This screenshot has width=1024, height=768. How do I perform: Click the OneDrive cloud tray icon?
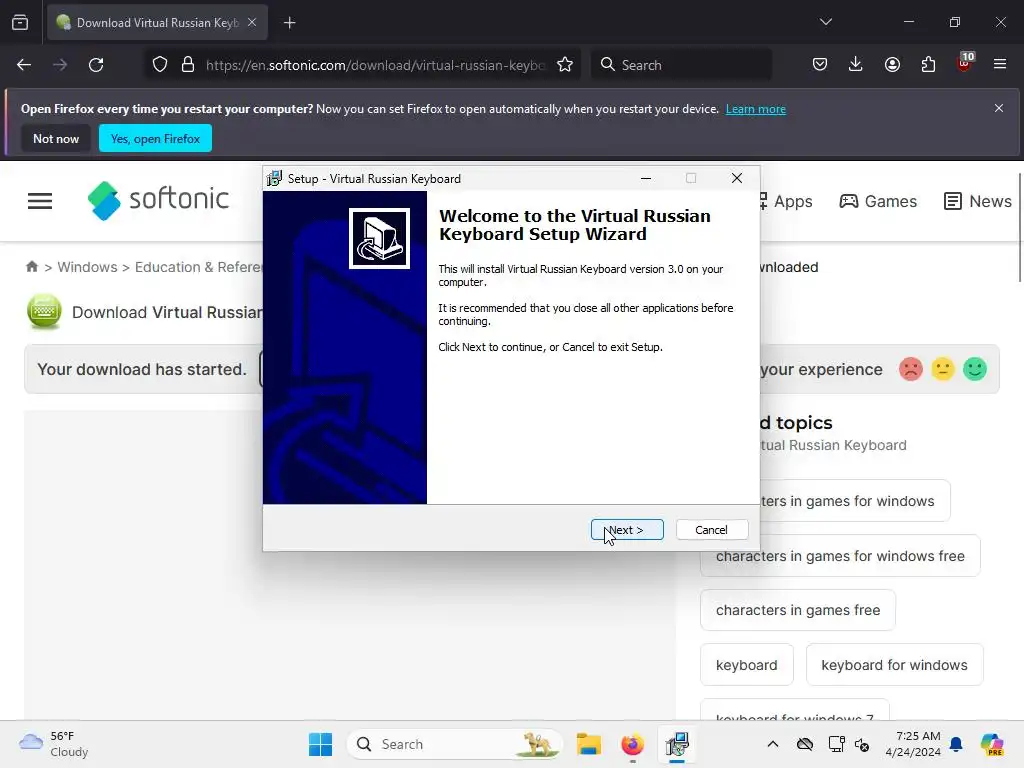pos(805,744)
